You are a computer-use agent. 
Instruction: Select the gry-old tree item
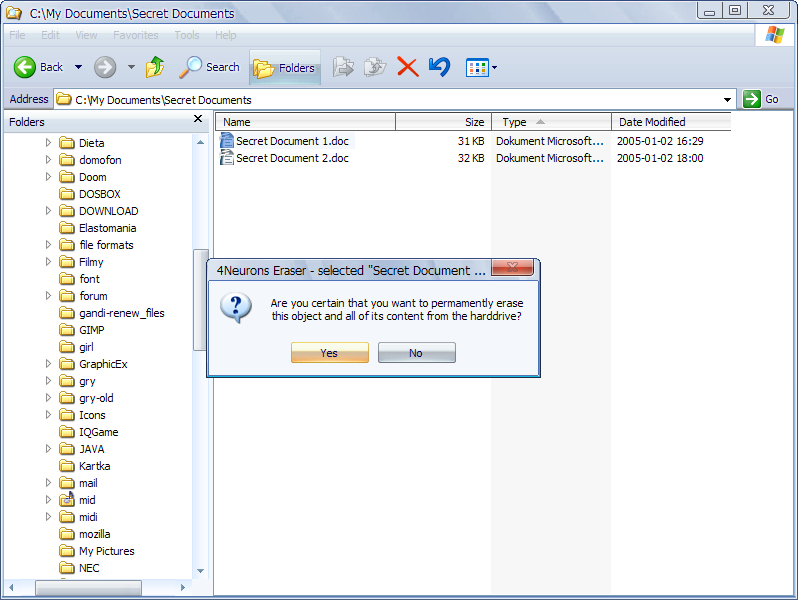pyautogui.click(x=96, y=398)
